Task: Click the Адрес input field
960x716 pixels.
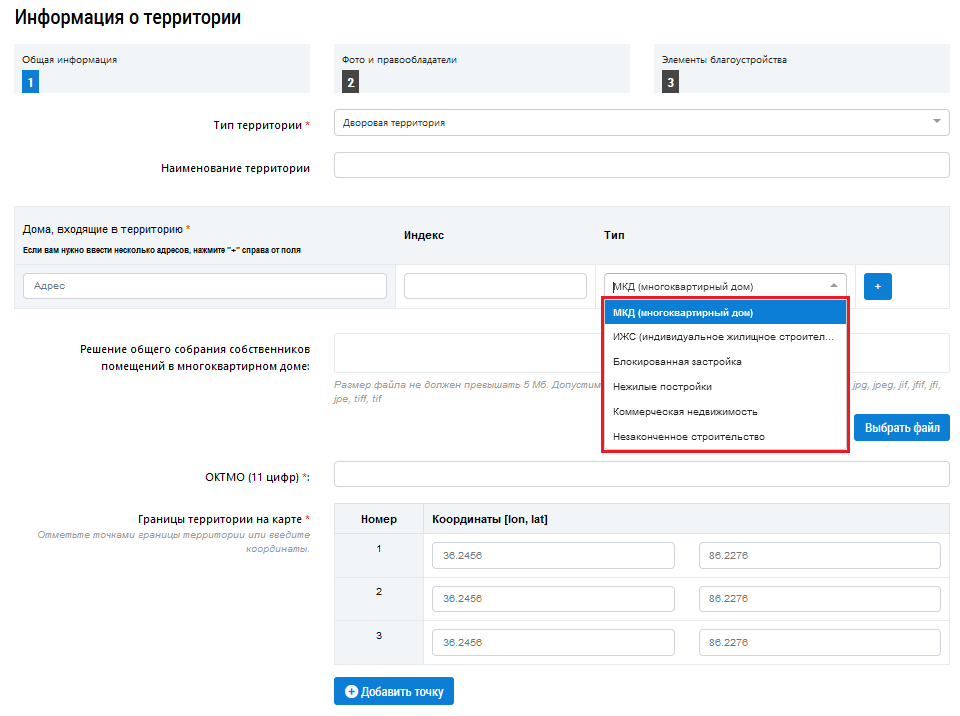Action: click(204, 286)
